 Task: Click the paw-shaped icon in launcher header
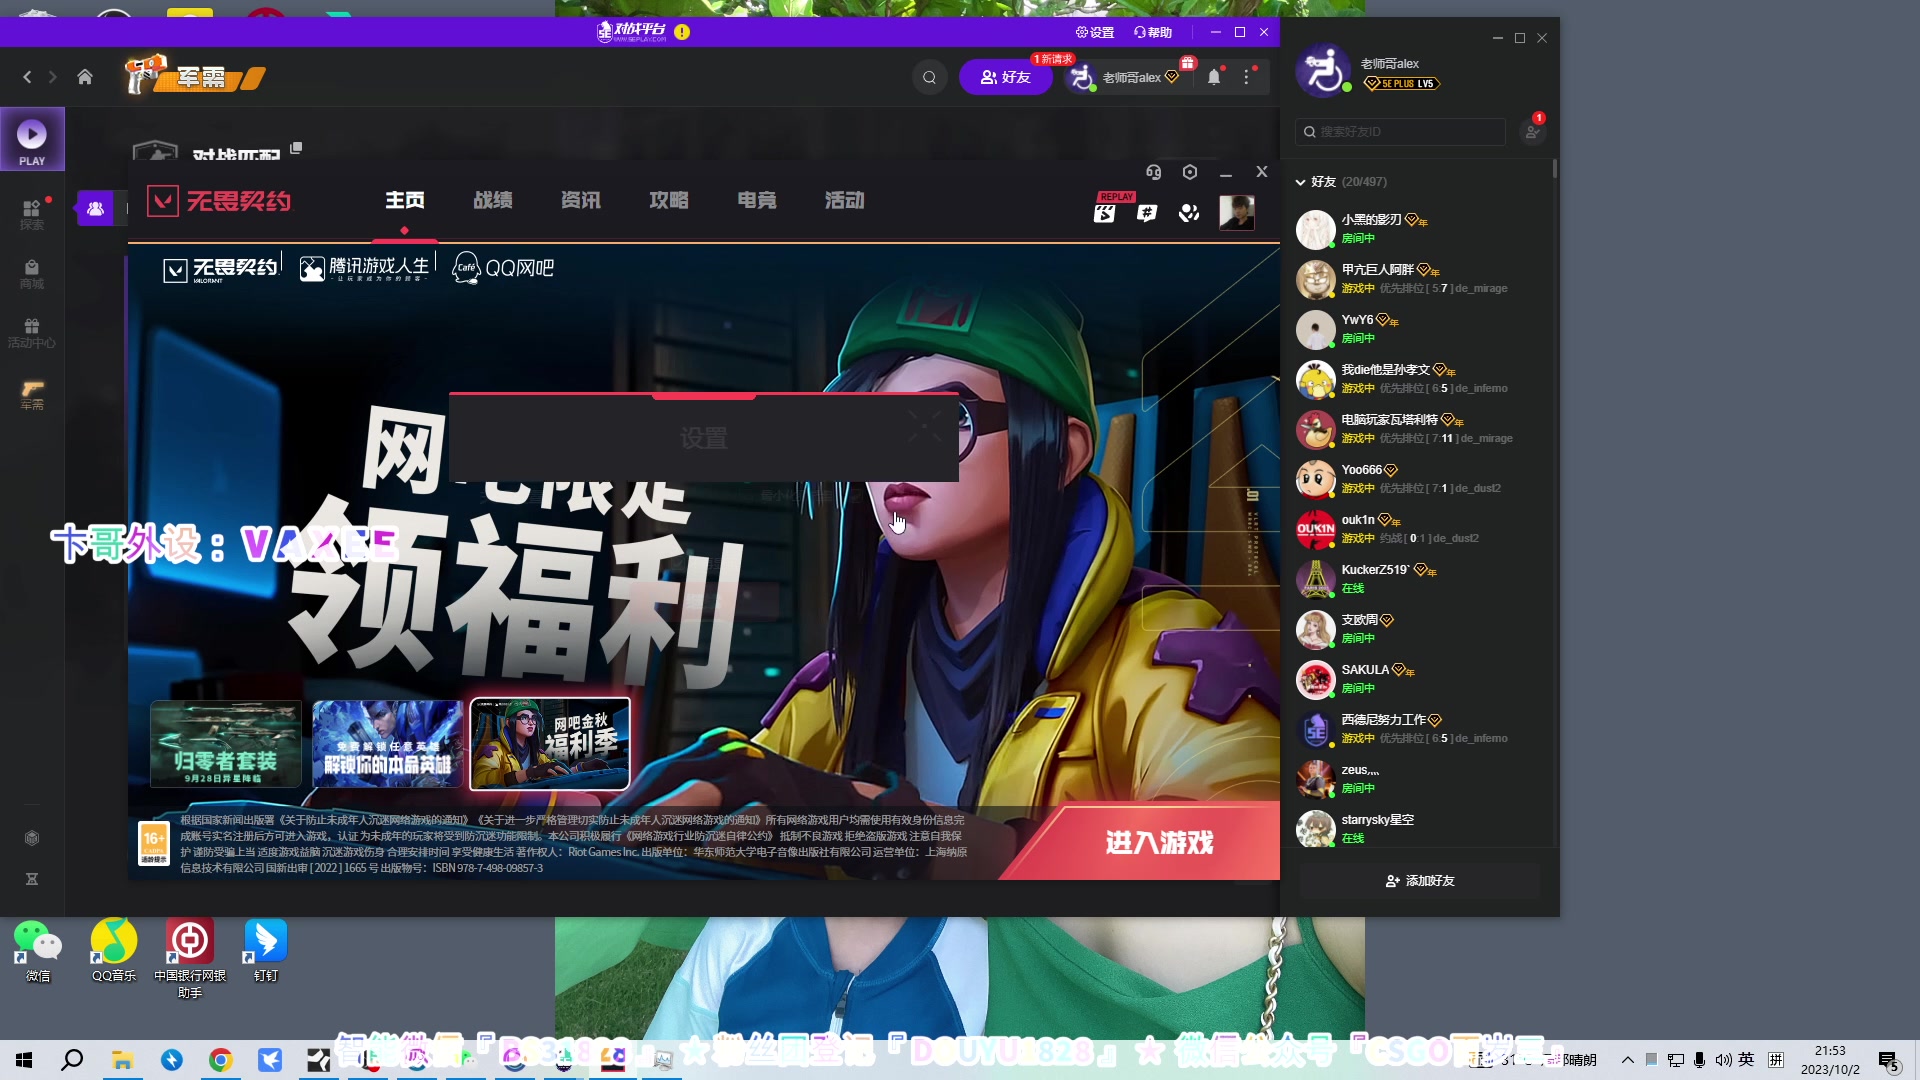coord(1189,213)
